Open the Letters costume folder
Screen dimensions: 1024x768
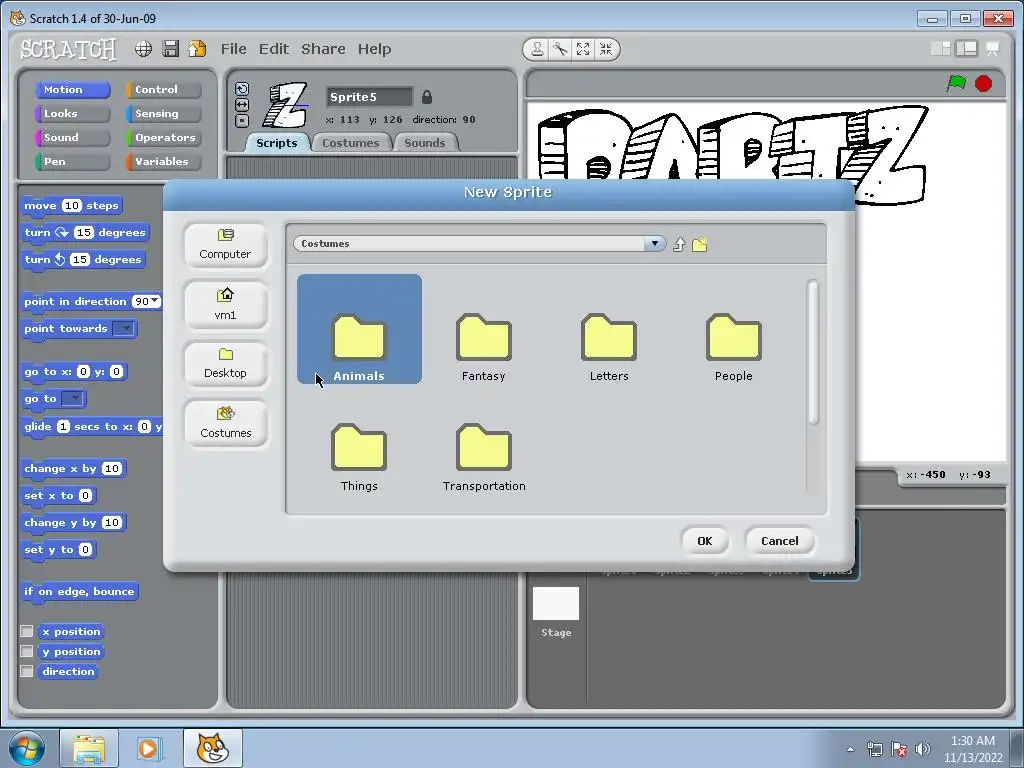609,347
